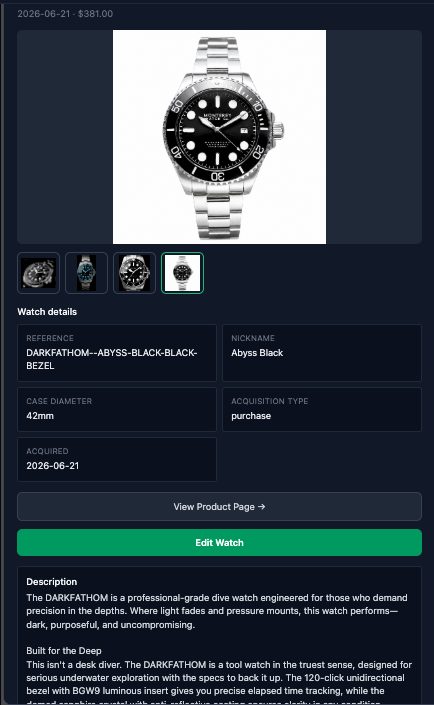The image size is (434, 705).
Task: Click the Nickname Abyss Black card
Action: click(x=322, y=353)
